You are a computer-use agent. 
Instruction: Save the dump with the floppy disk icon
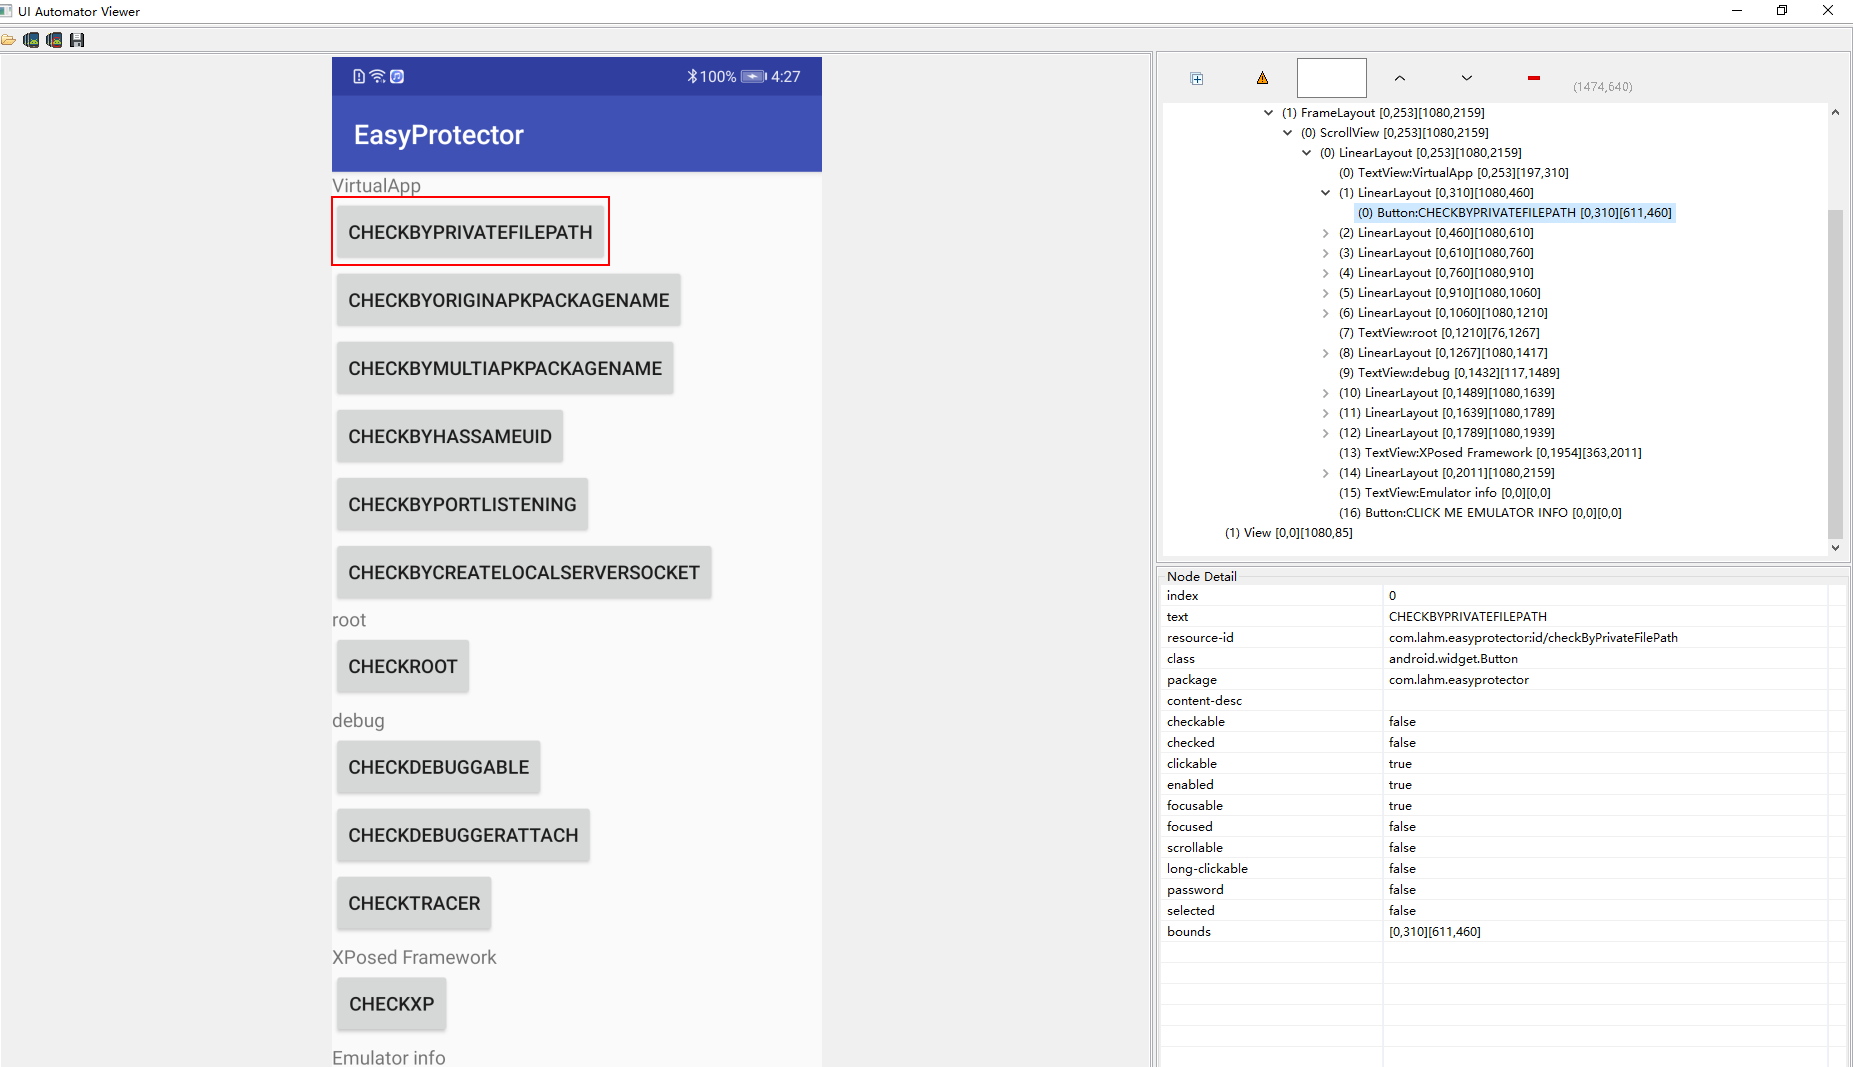tap(77, 40)
